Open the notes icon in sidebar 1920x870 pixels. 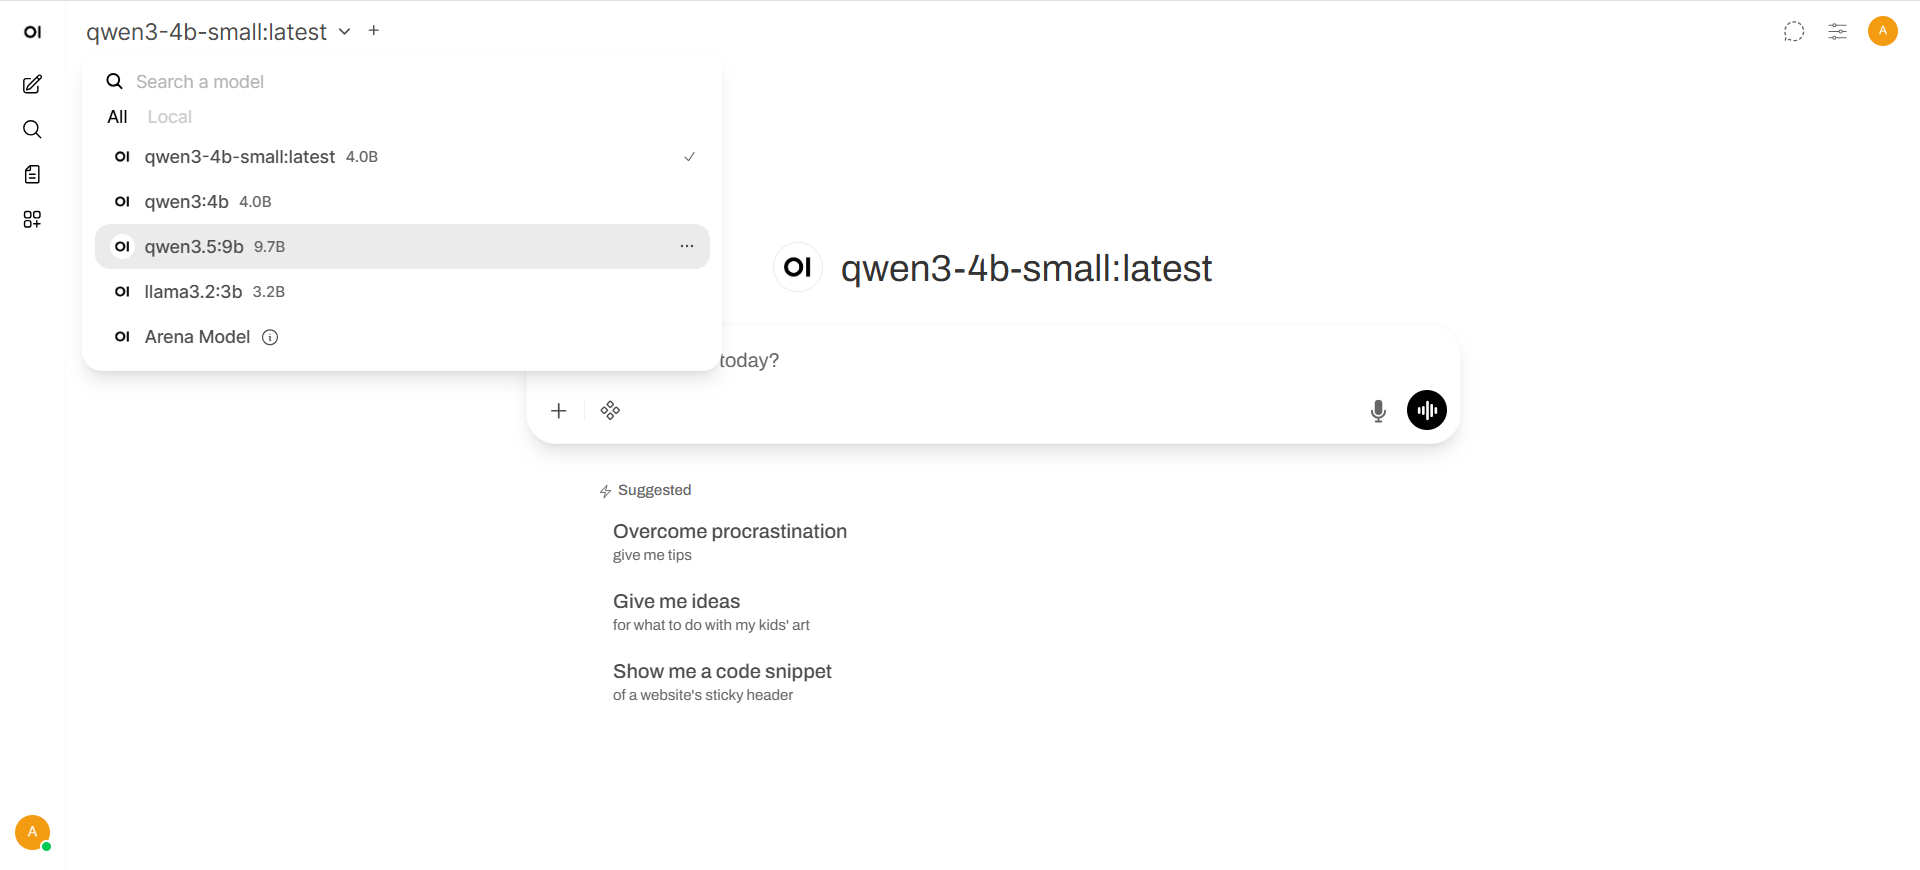click(32, 174)
